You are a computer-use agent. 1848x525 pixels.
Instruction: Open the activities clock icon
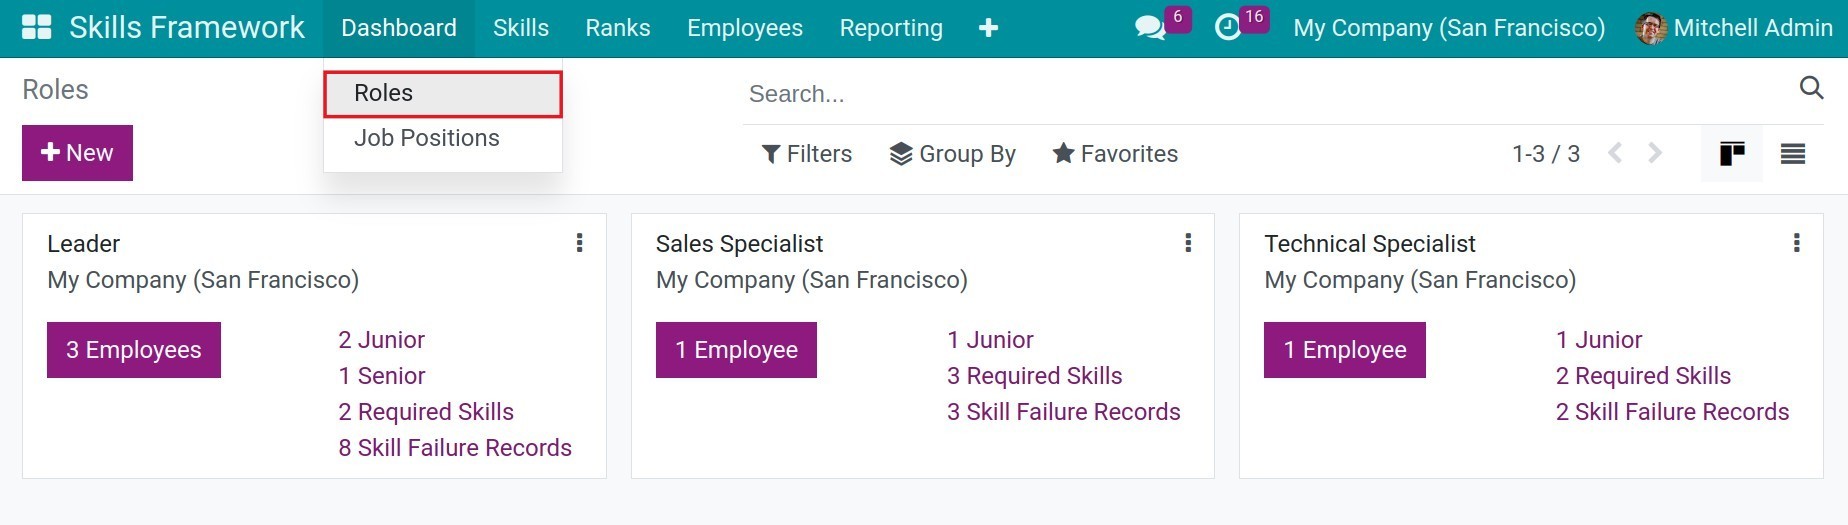[x=1227, y=28]
